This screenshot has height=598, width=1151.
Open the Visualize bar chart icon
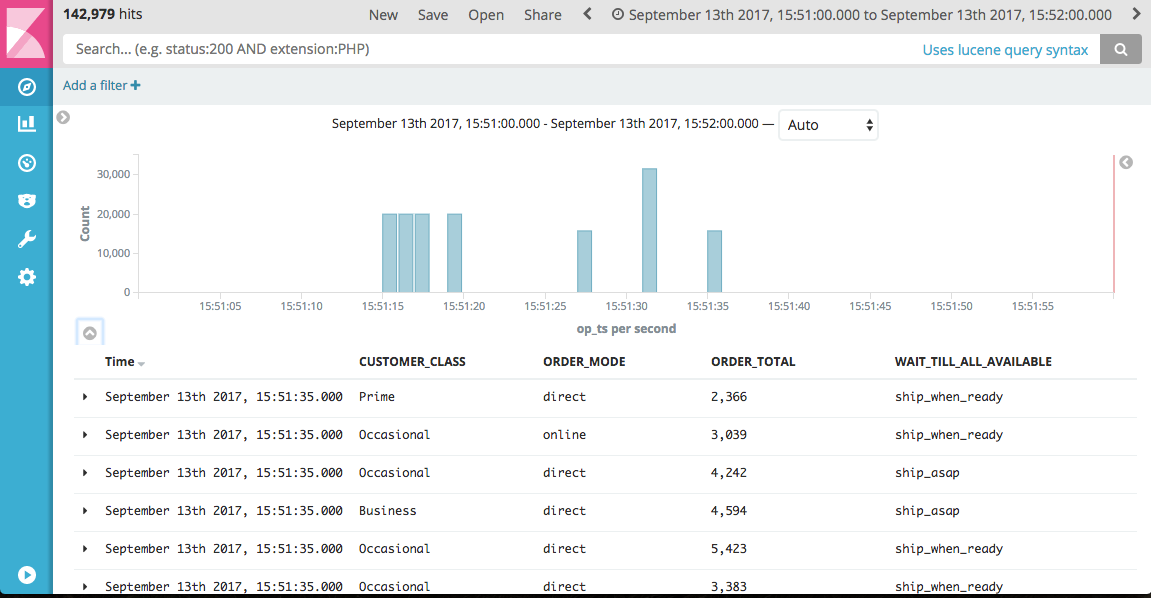[27, 124]
